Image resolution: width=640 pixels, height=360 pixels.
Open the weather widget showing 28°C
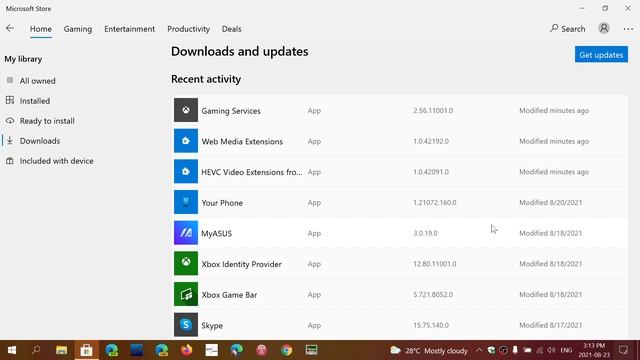click(x=429, y=351)
